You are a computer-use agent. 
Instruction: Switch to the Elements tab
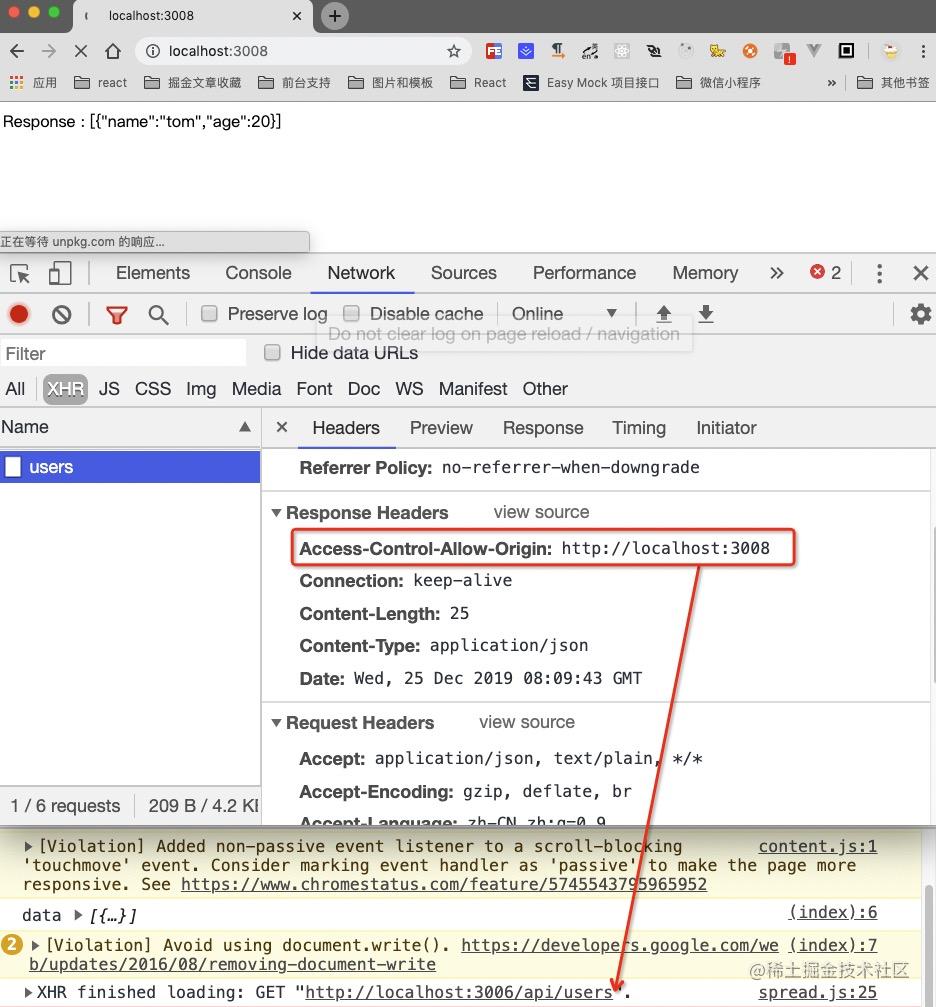point(153,273)
